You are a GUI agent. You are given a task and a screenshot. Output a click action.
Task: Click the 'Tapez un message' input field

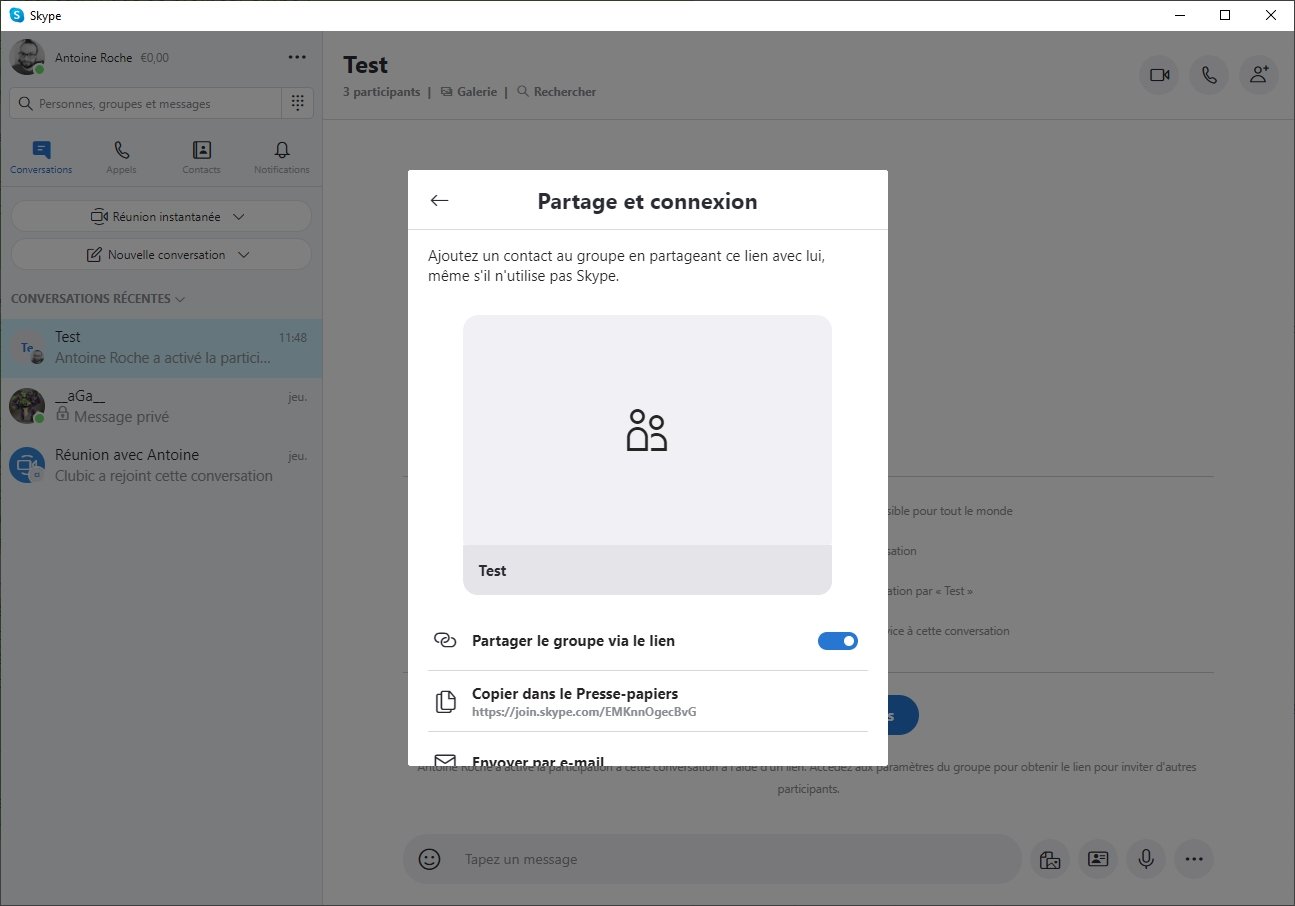pos(700,859)
